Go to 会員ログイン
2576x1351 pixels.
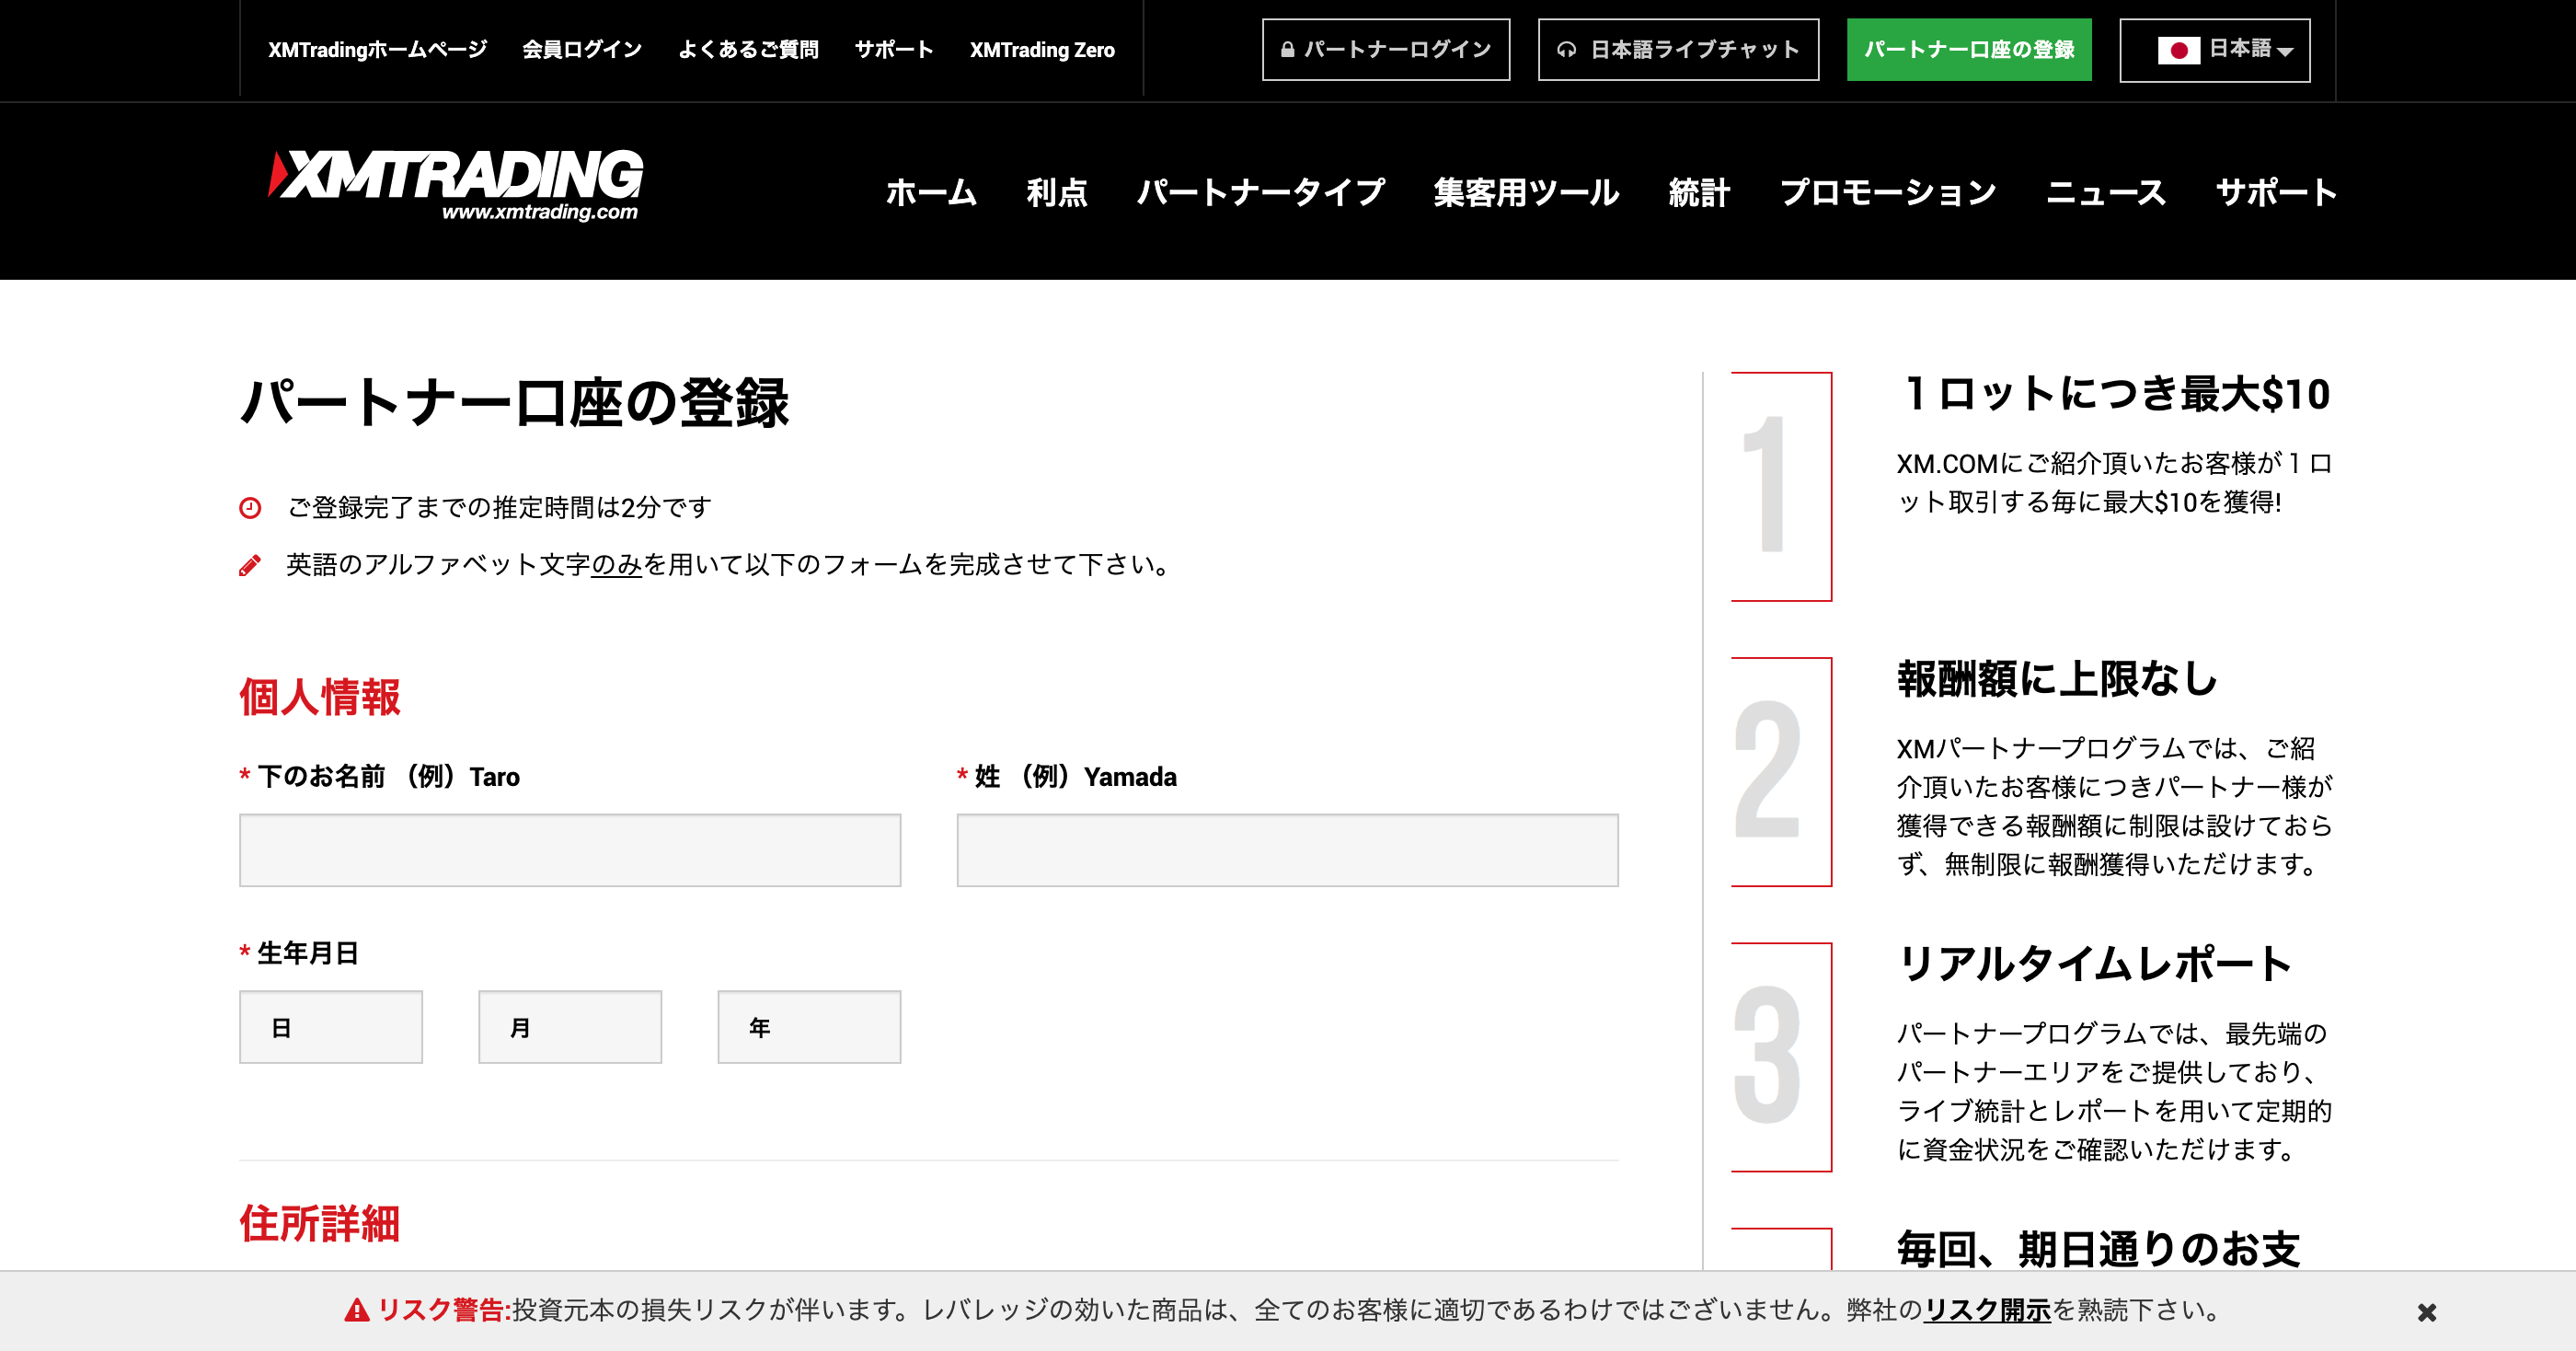[582, 49]
